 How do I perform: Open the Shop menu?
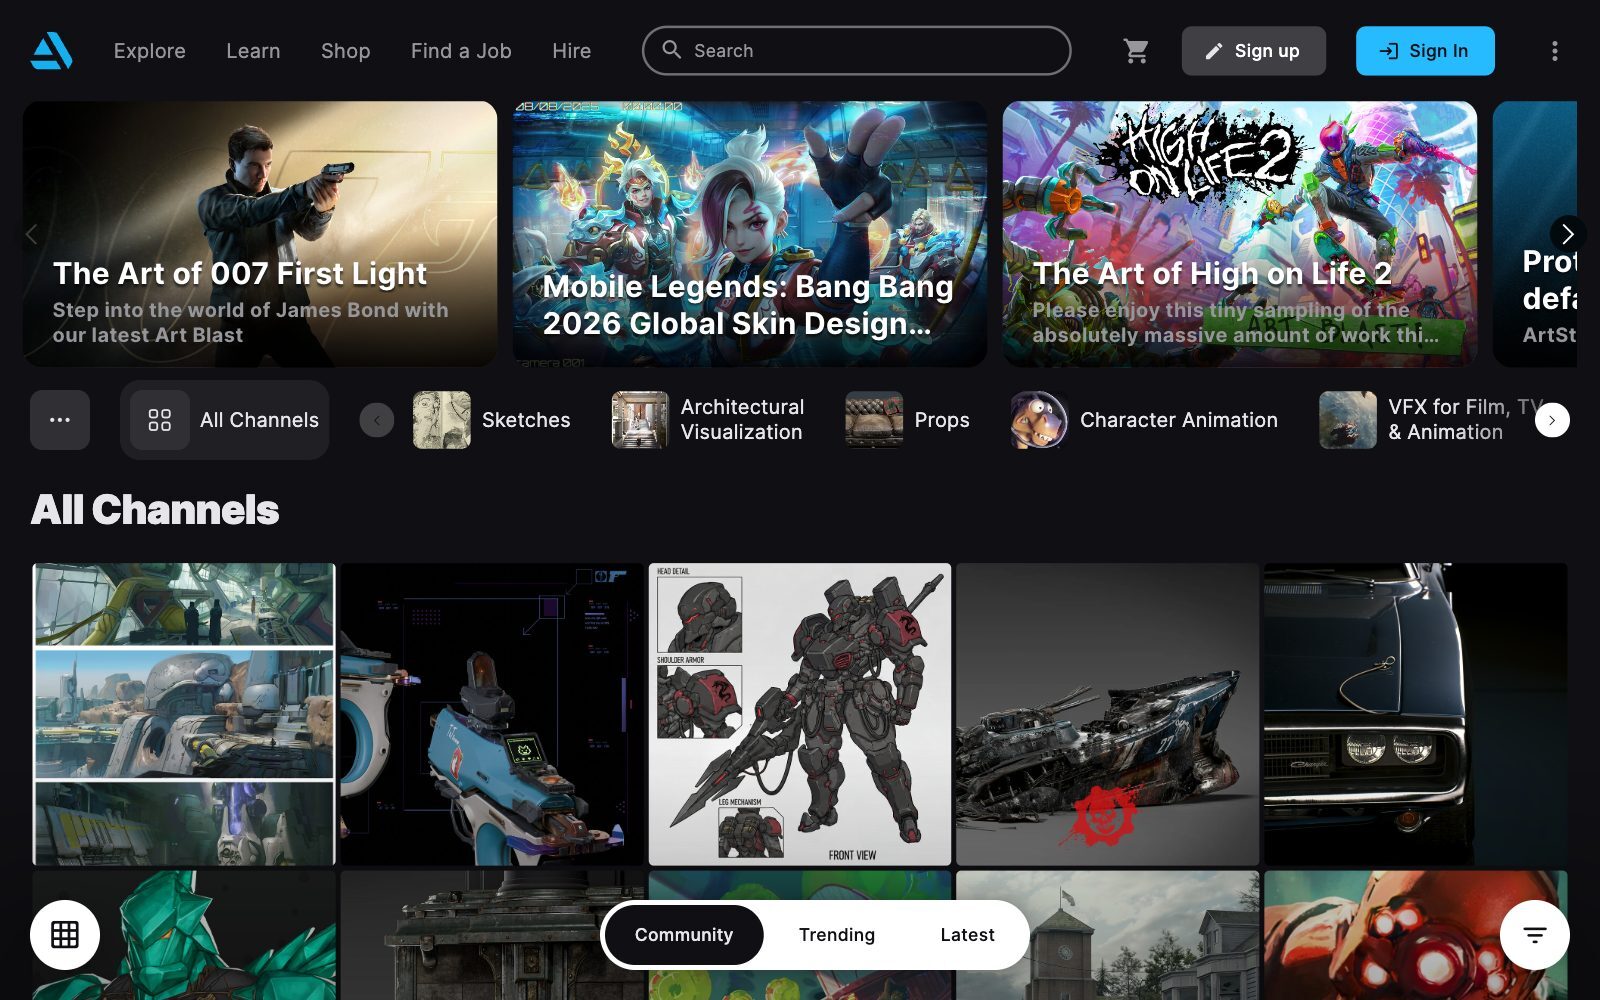pos(346,51)
